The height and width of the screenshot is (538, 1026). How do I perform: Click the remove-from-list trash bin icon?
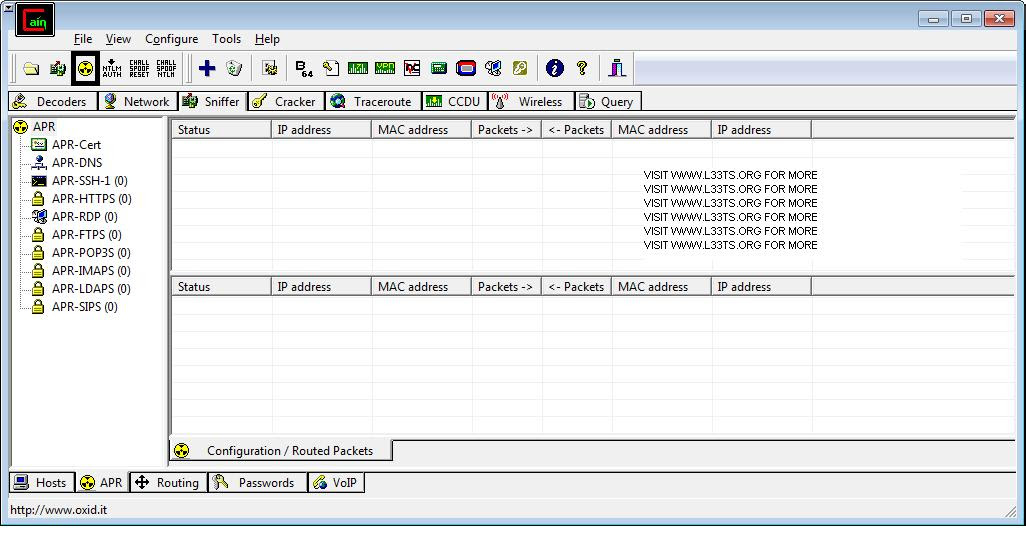pos(234,68)
